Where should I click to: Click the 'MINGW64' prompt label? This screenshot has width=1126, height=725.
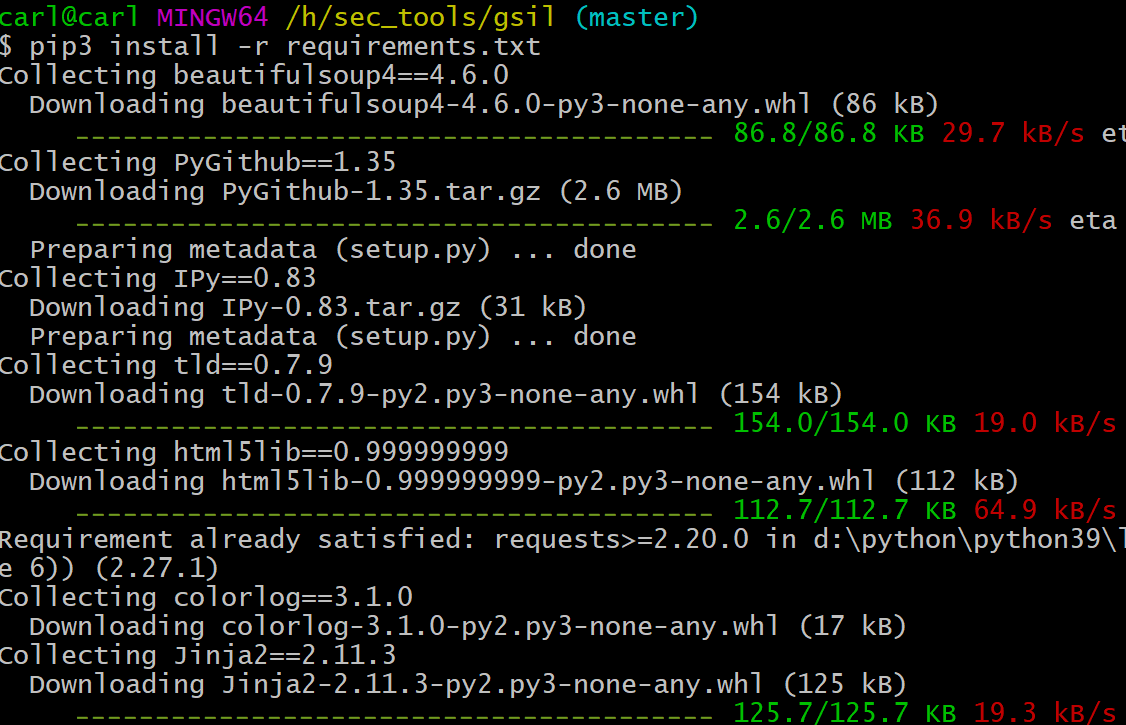click(213, 16)
